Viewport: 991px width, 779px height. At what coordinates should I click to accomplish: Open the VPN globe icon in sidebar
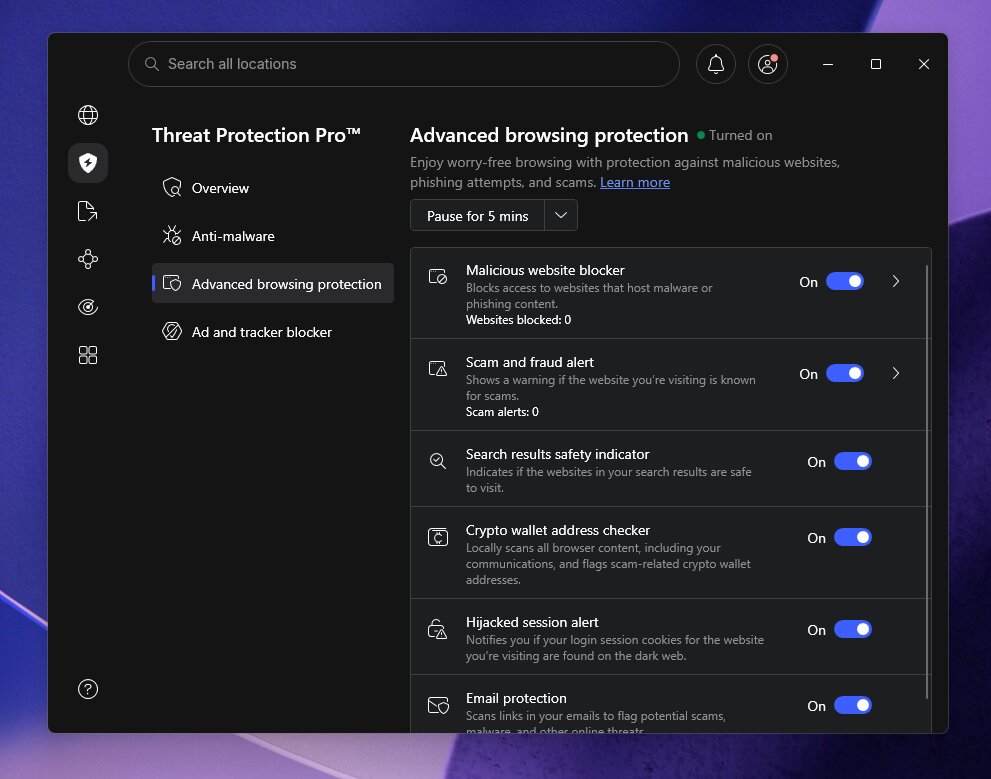(88, 115)
